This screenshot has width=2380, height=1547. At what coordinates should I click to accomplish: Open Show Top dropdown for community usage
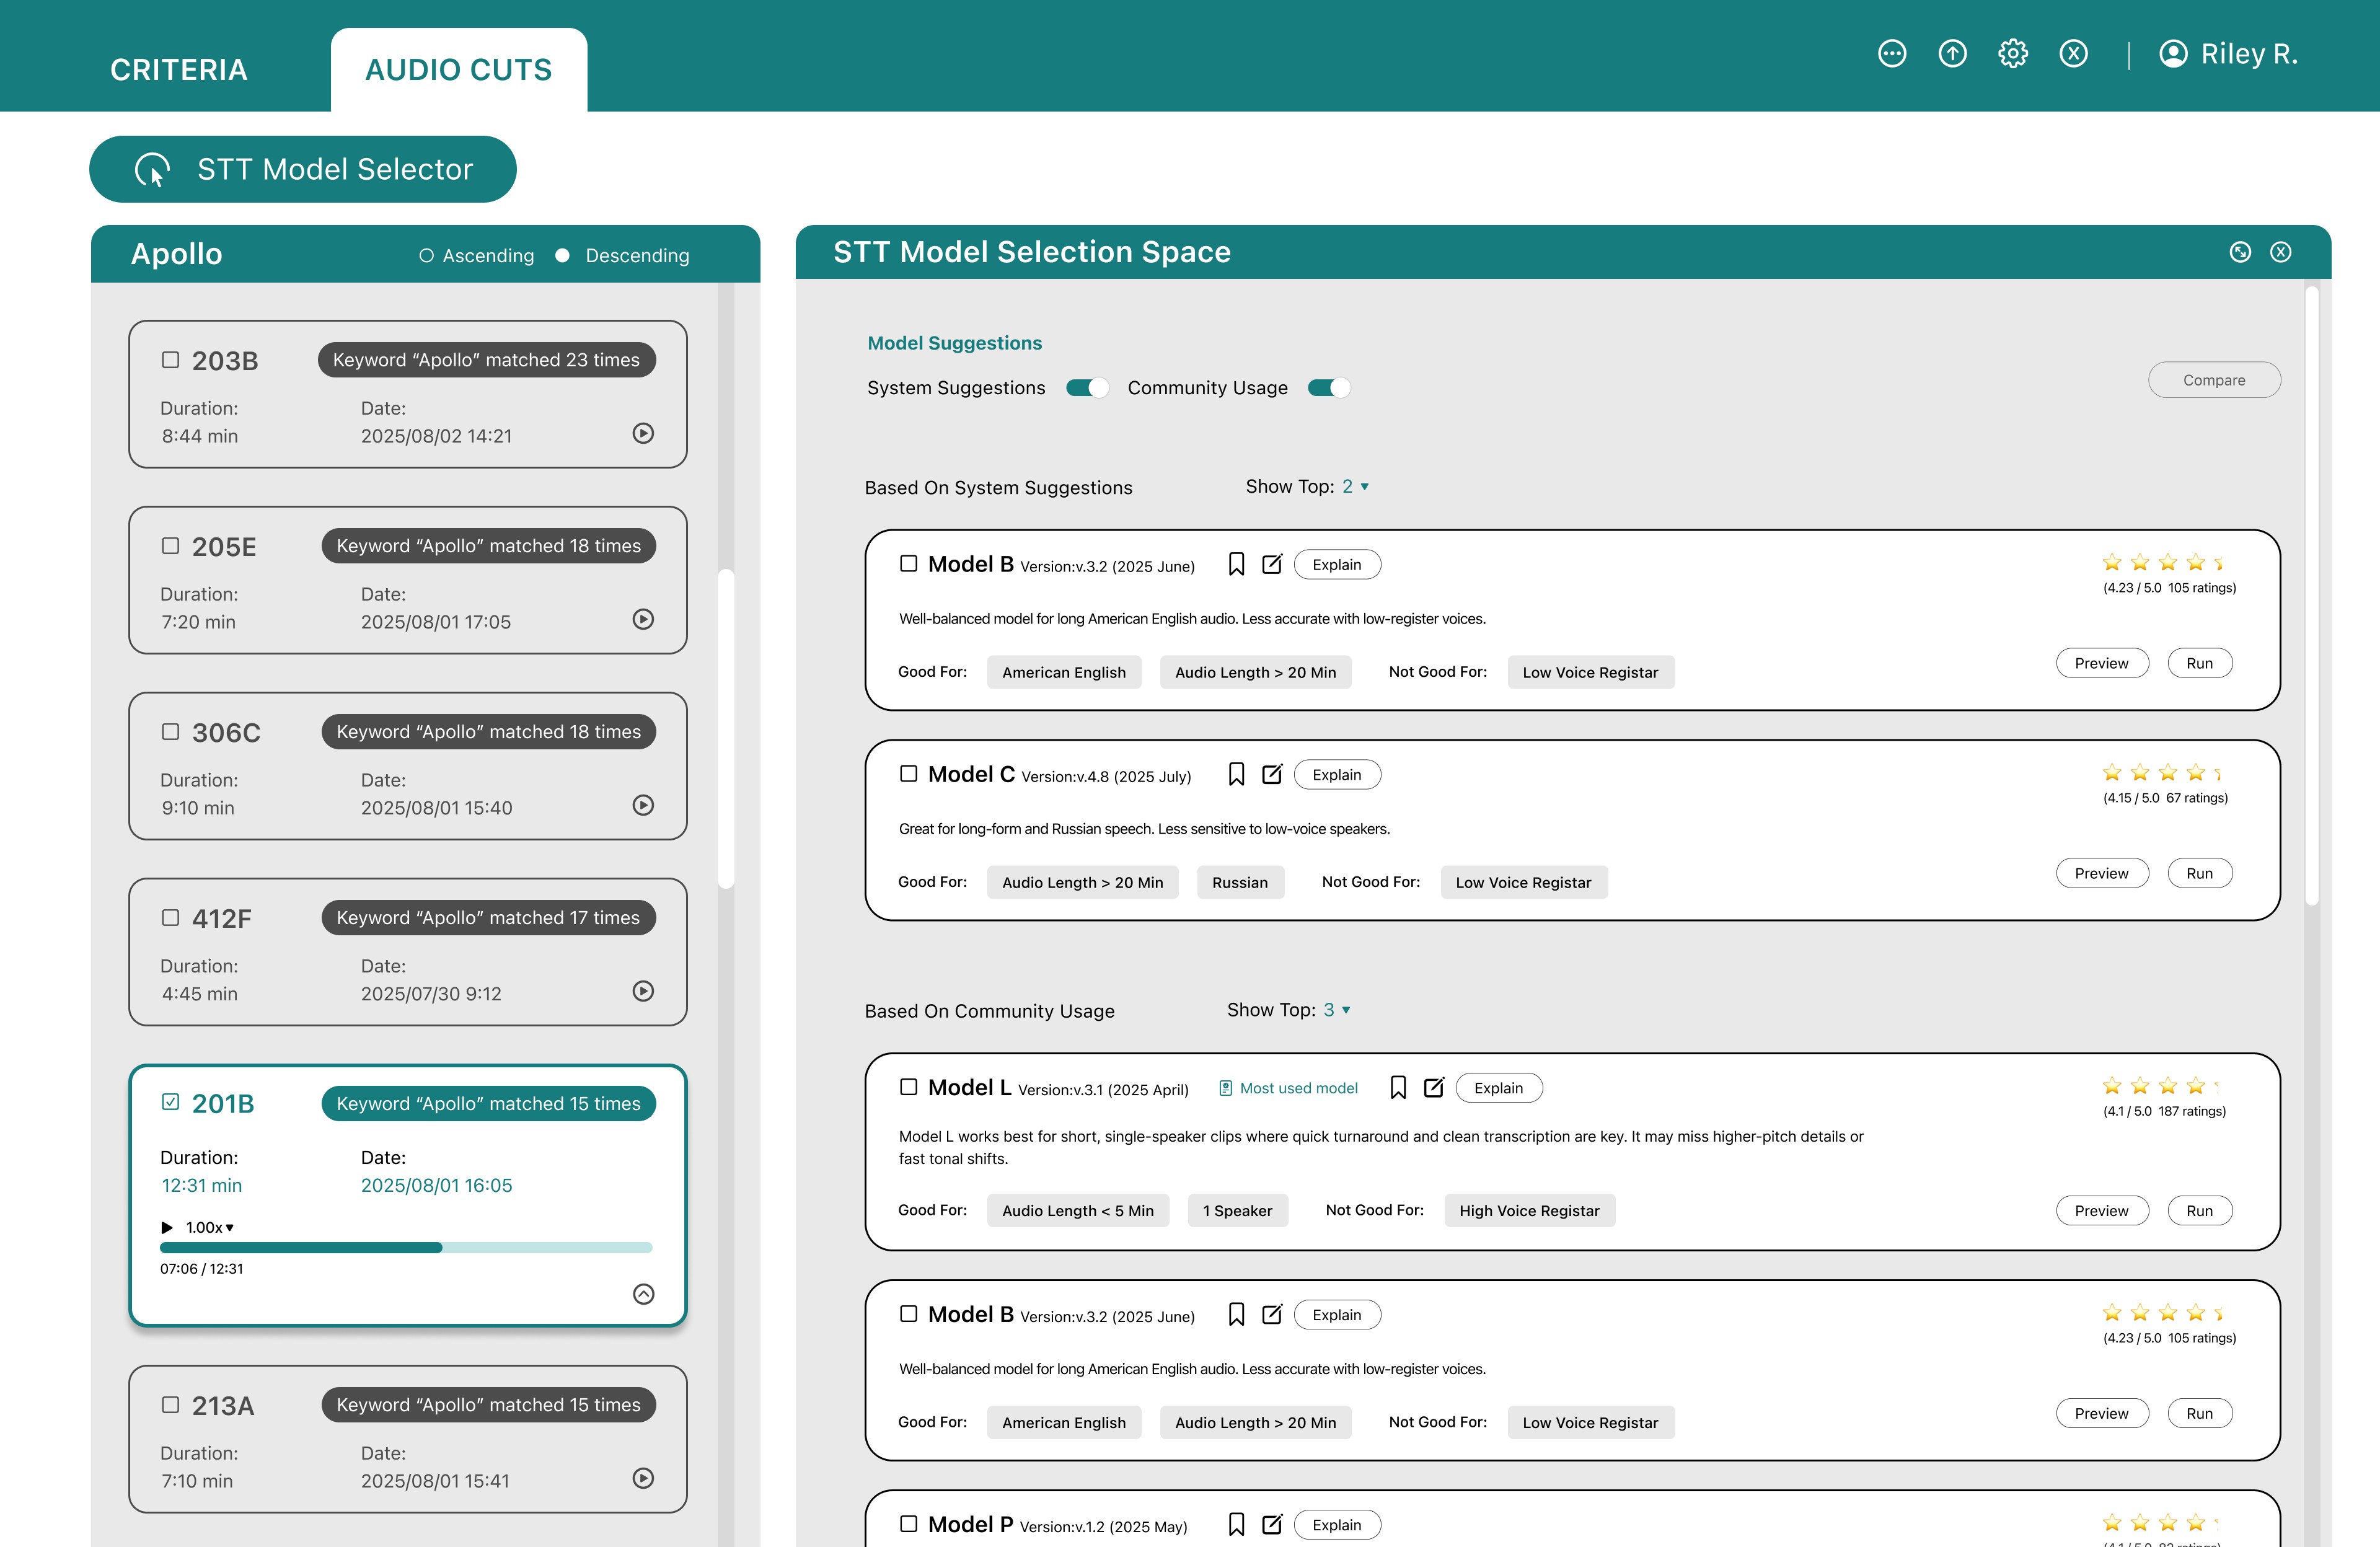[1337, 1010]
